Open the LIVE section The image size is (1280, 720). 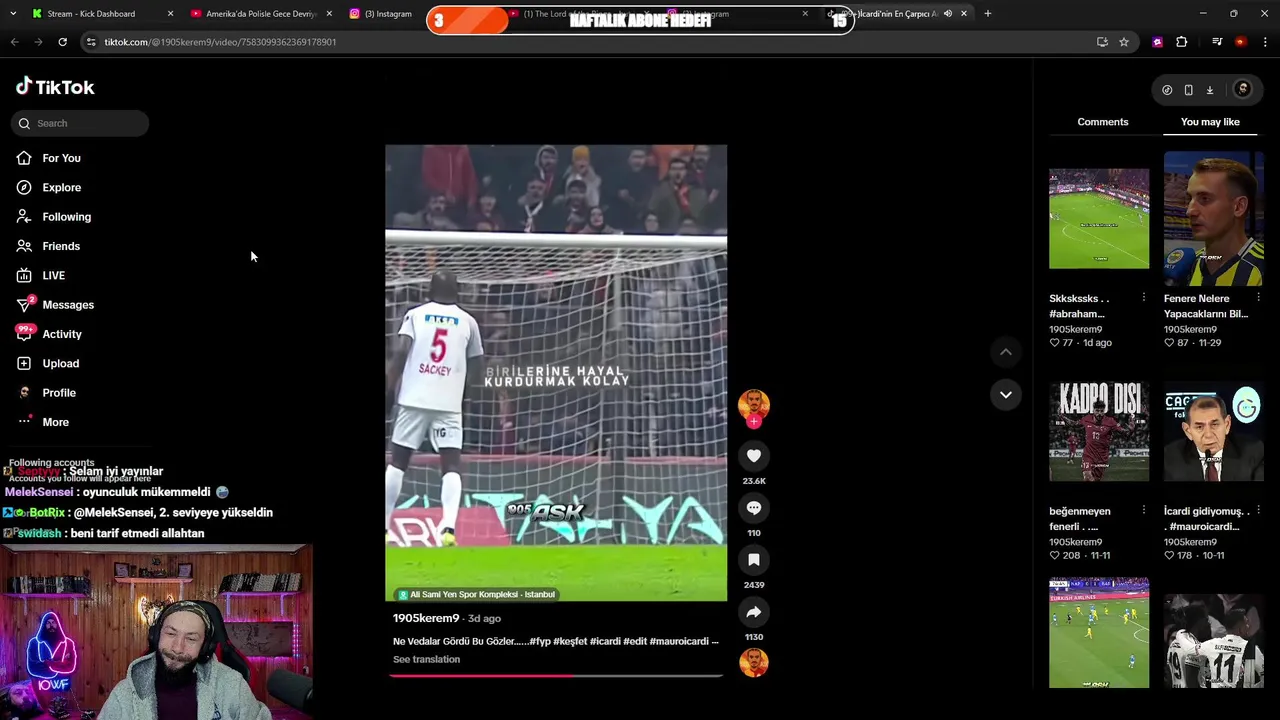point(53,275)
